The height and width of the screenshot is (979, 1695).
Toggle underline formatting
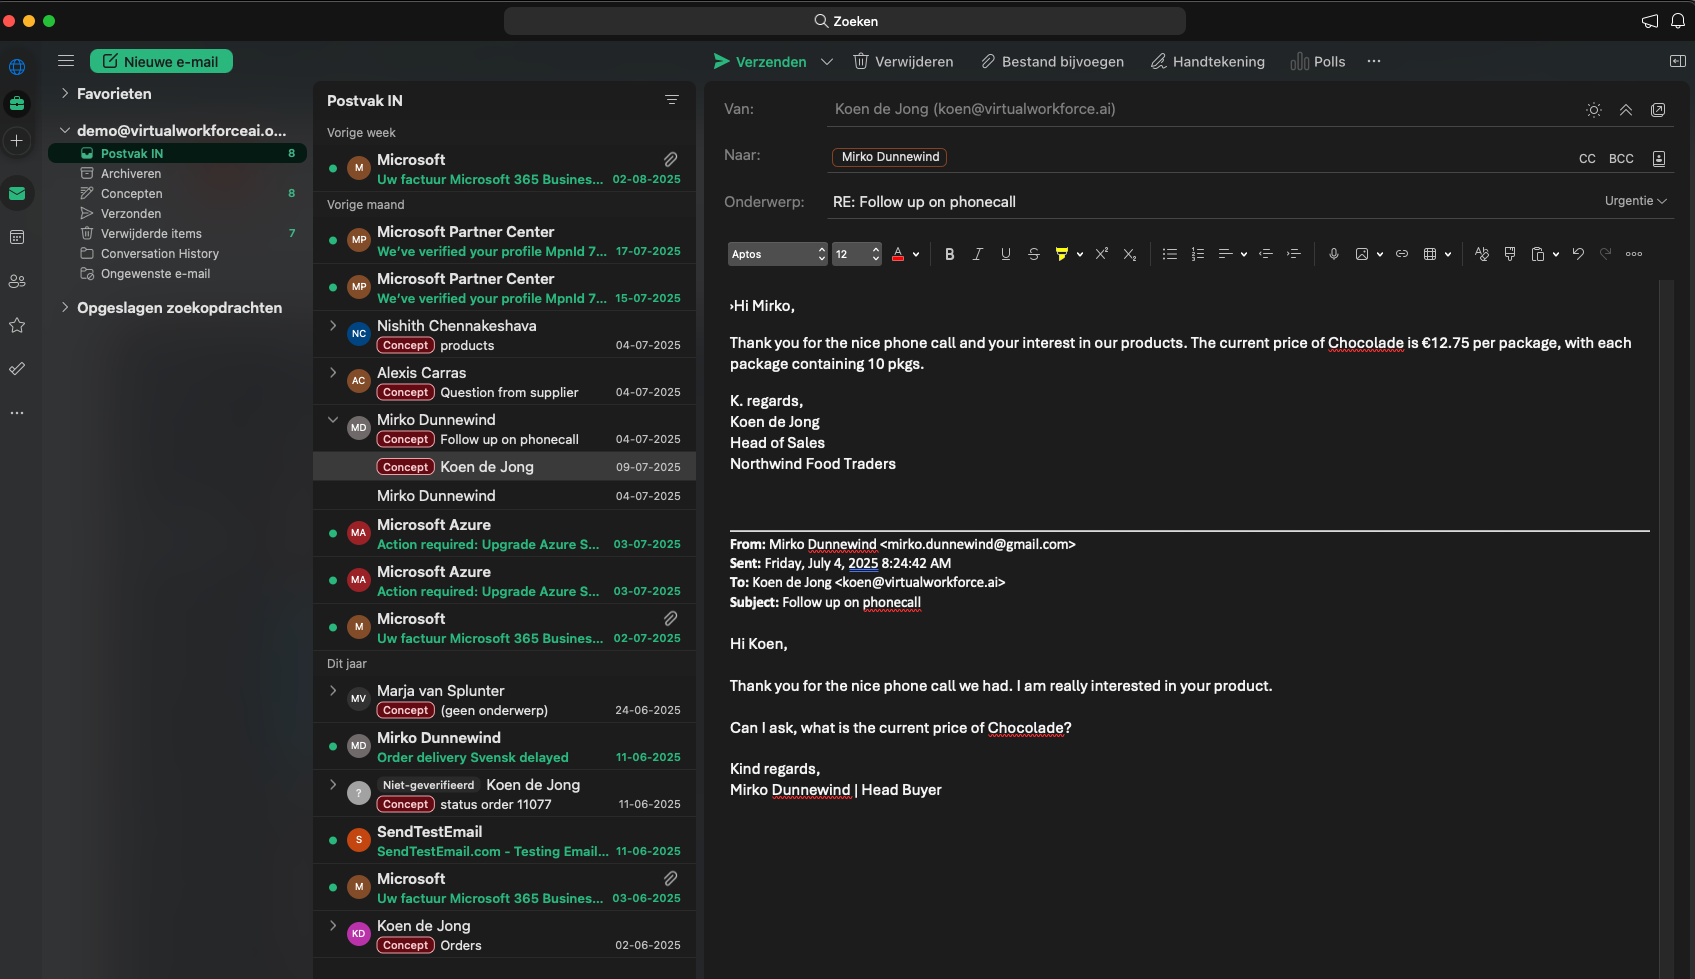point(1006,254)
